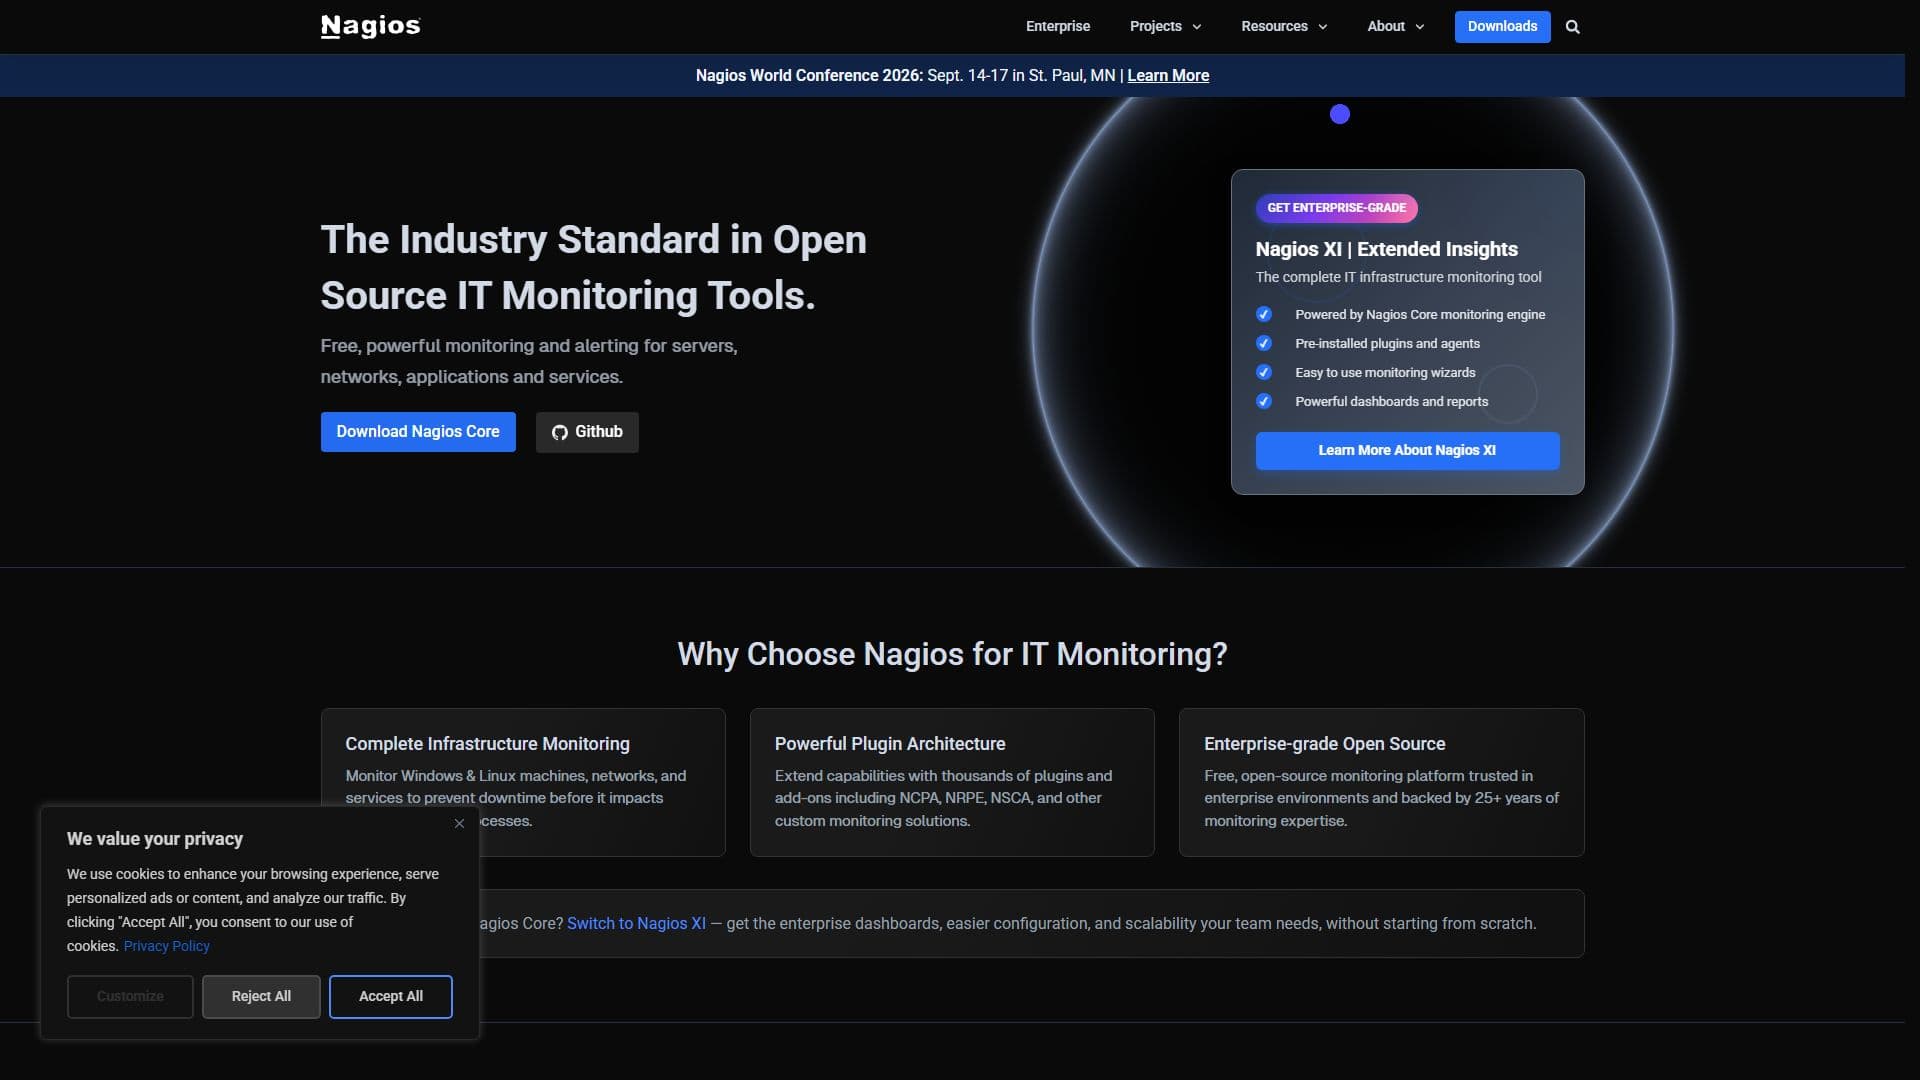
Task: Open the Github button
Action: pyautogui.click(x=587, y=432)
